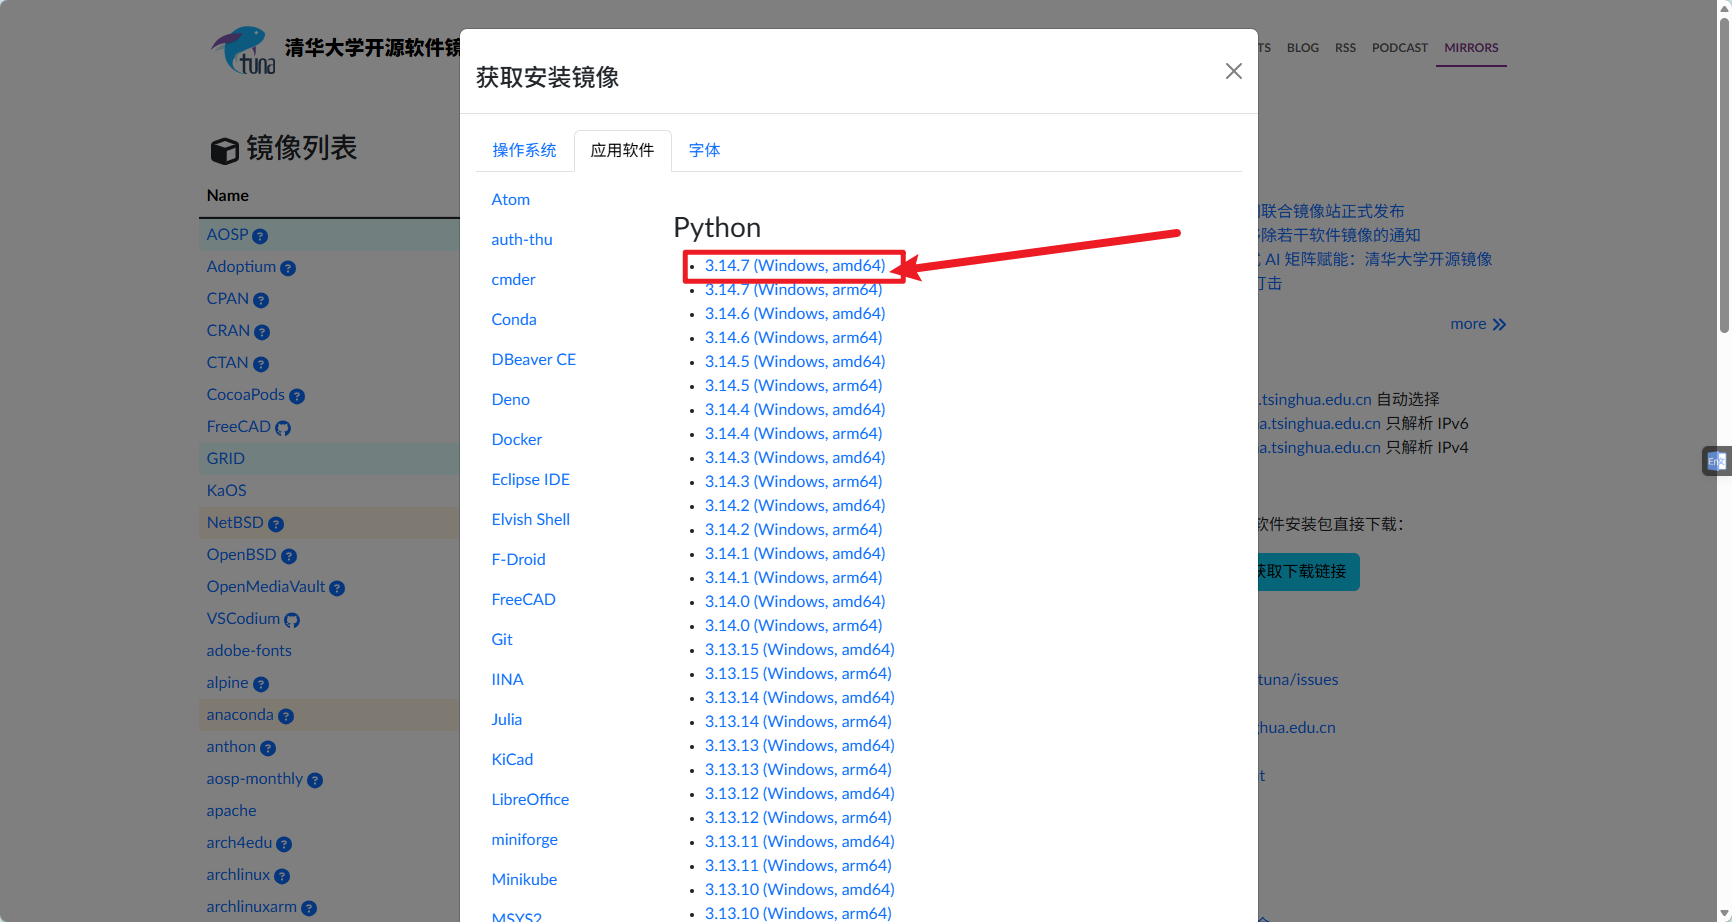Click the help icon next to AOSP

pos(260,236)
